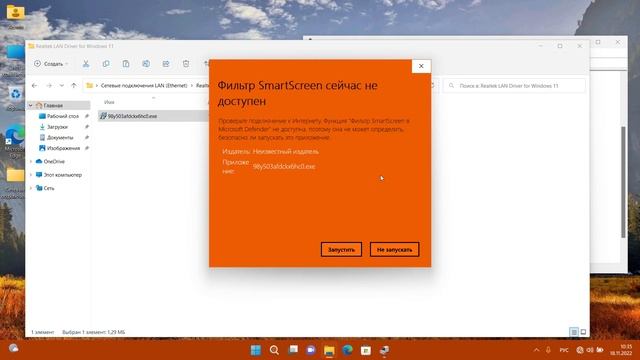Click the Explorer search field
This screenshot has height=360, width=640.
tap(514, 86)
